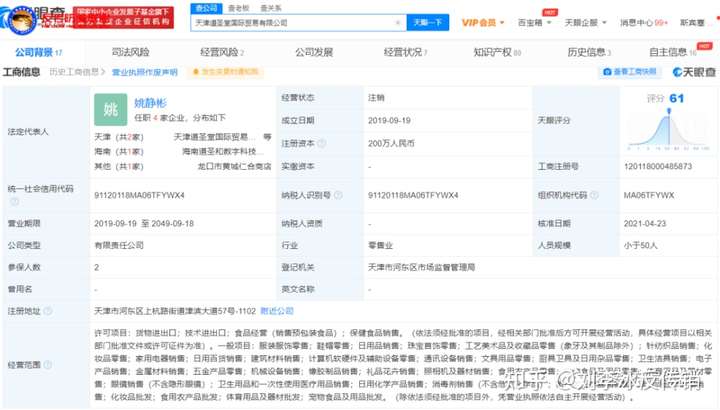Open the 龙口市黄城仁合商店 link
The width and height of the screenshot is (720, 410).
click(x=235, y=166)
